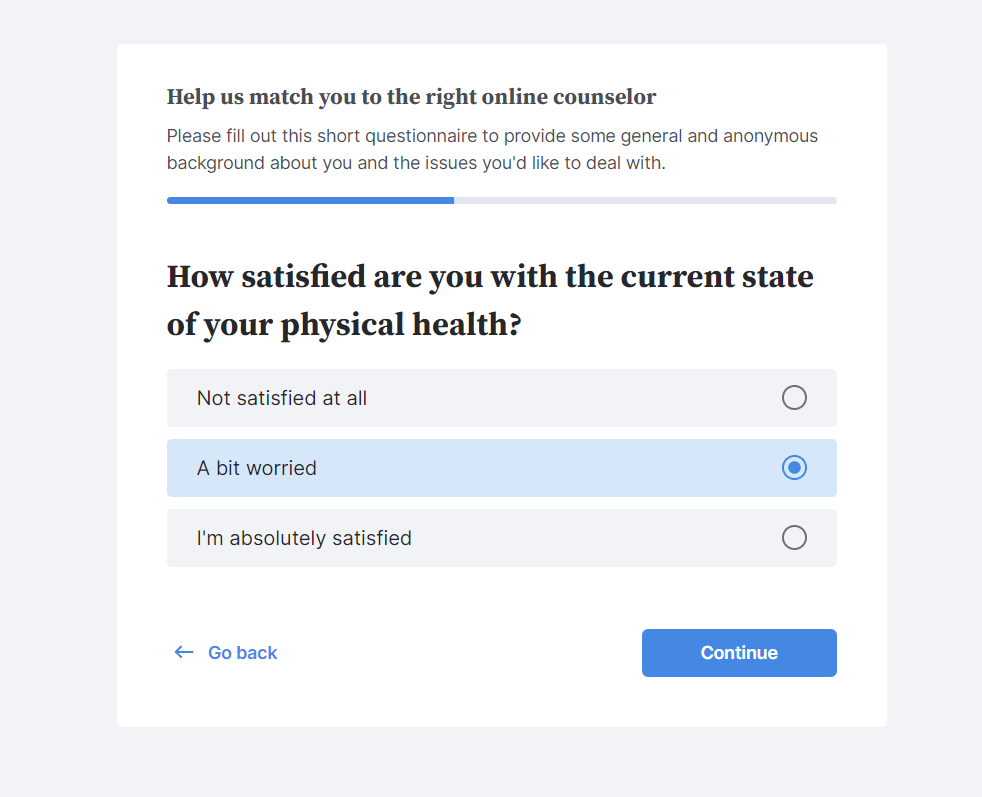Select the 'Not satisfied at all' answer row
The image size is (982, 797).
400,397
